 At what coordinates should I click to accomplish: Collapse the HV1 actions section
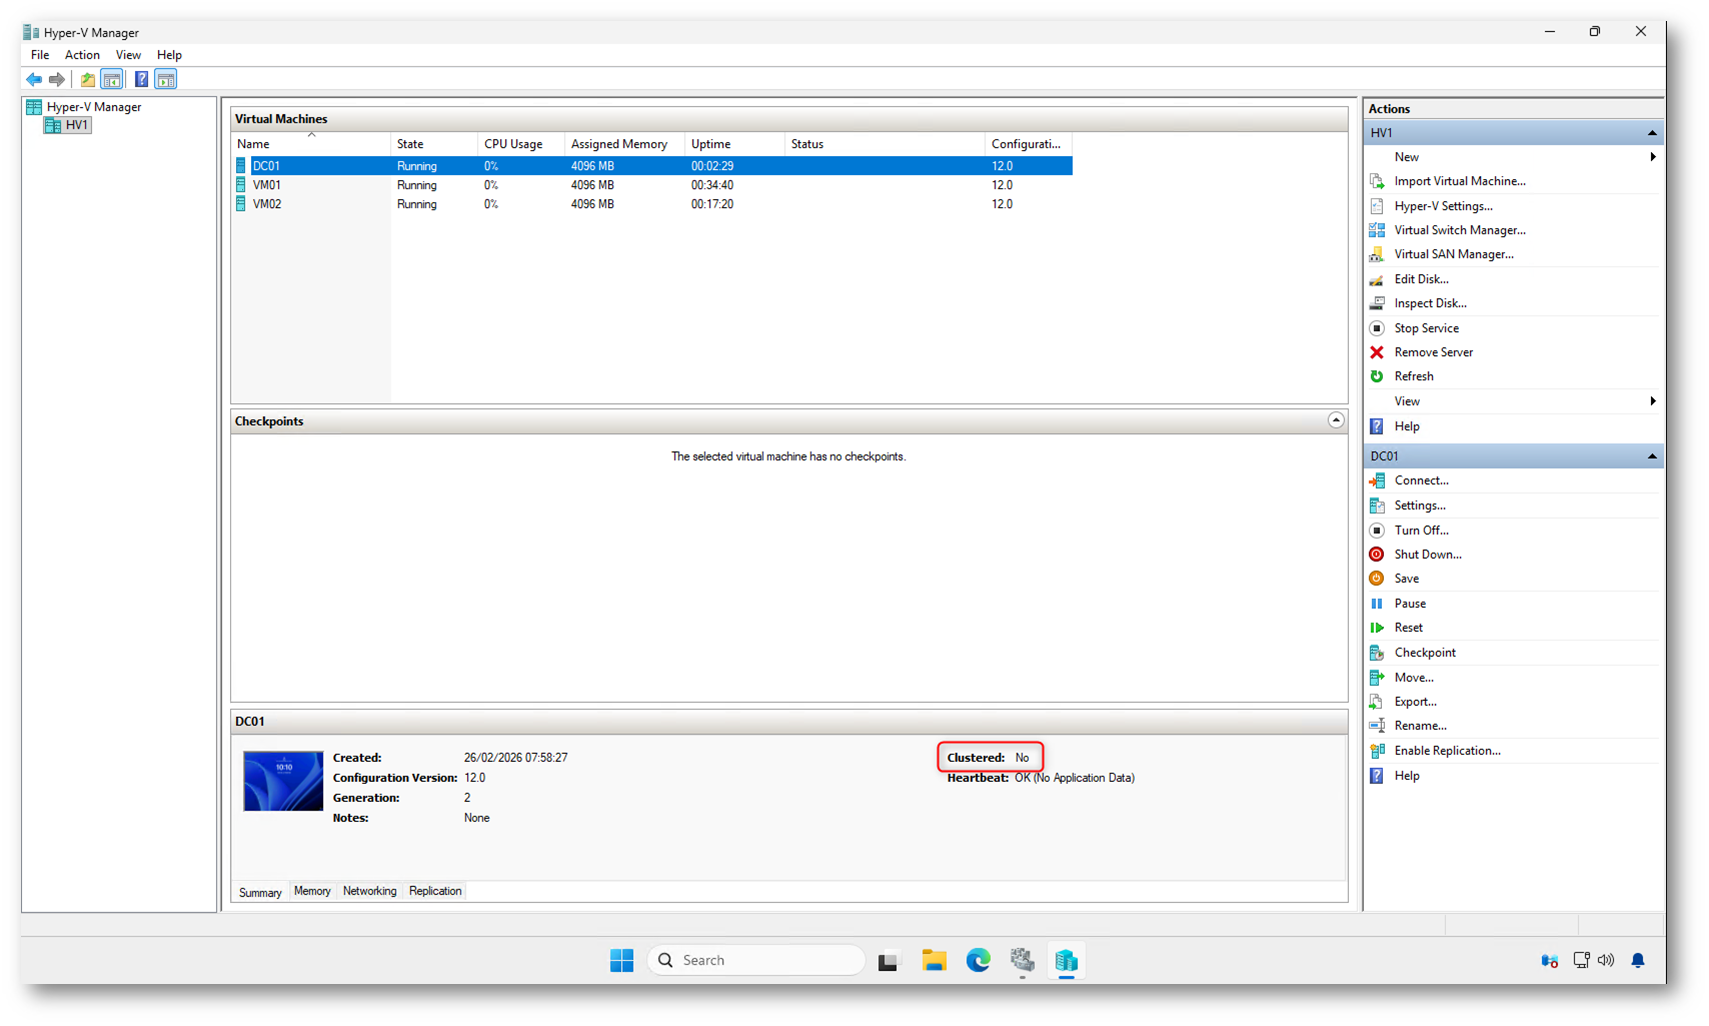1651,133
